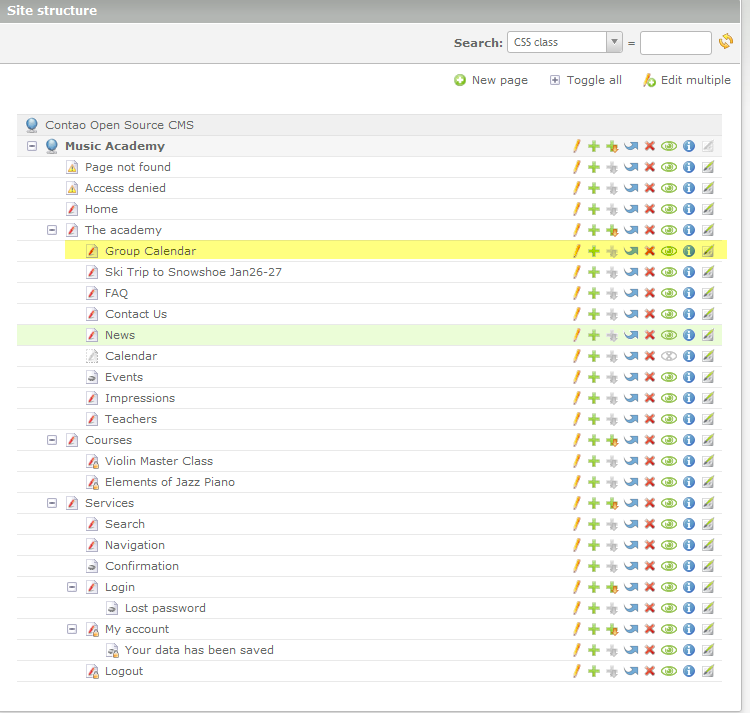The width and height of the screenshot is (750, 713).
Task: Collapse the Services tree node
Action: point(52,503)
